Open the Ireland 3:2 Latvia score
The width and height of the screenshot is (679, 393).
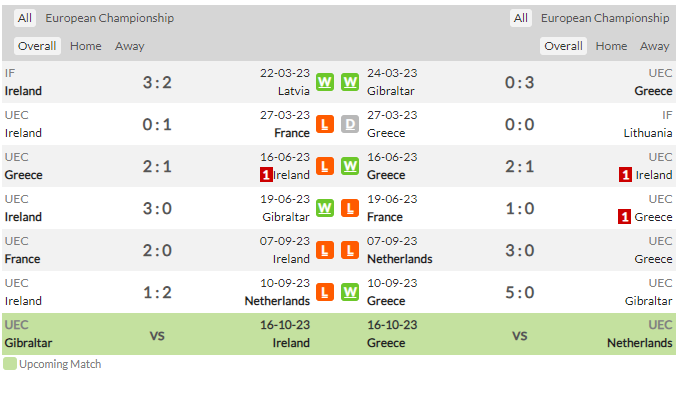tap(157, 82)
